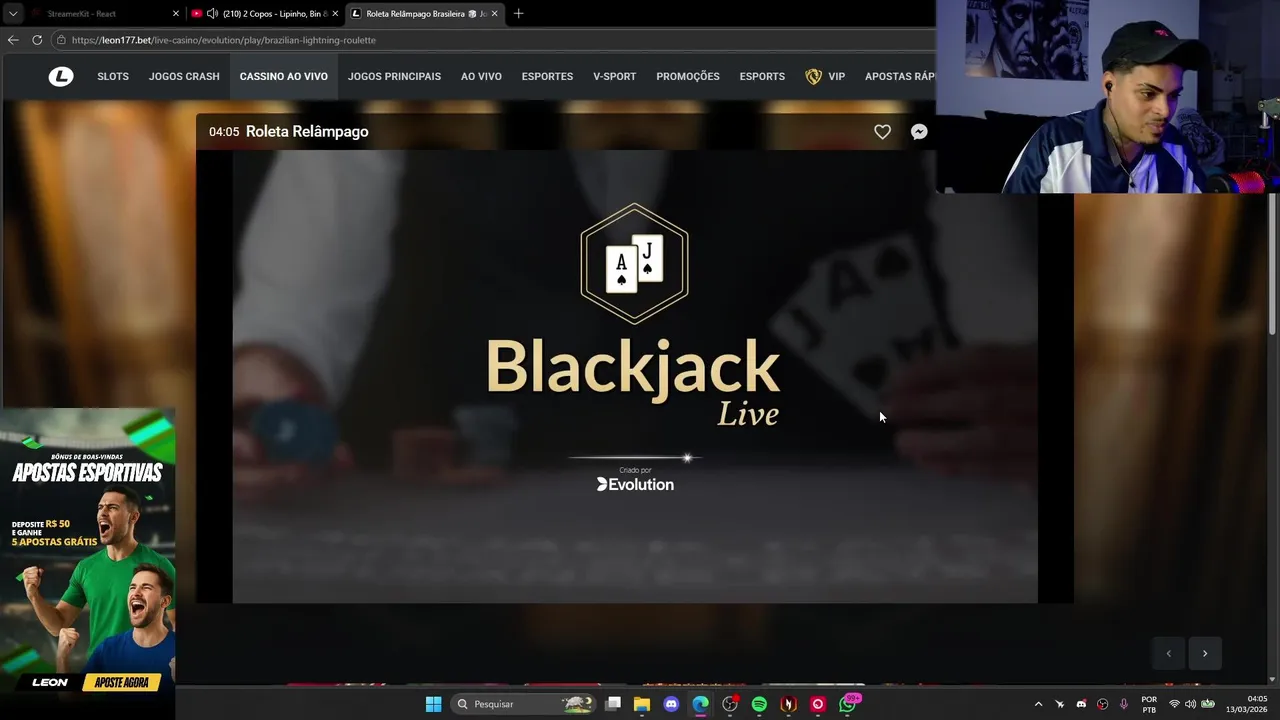
Task: Open Spotify from the taskbar
Action: click(759, 704)
